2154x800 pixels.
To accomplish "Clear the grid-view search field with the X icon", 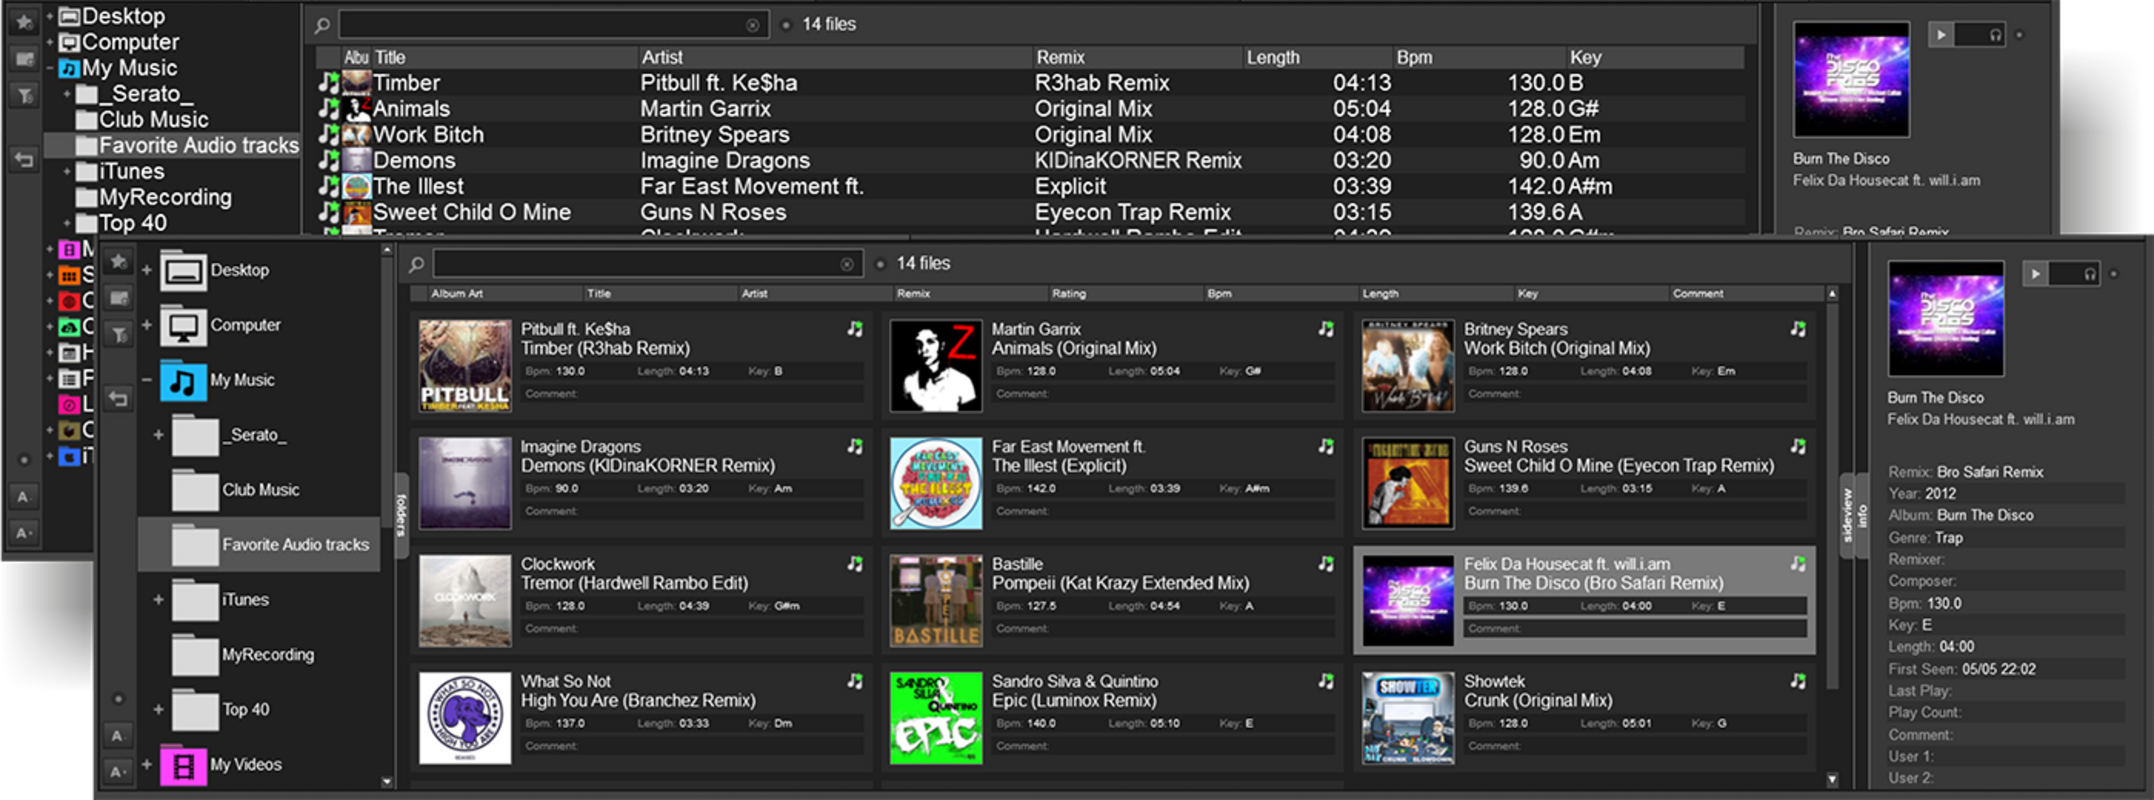I will pos(847,264).
